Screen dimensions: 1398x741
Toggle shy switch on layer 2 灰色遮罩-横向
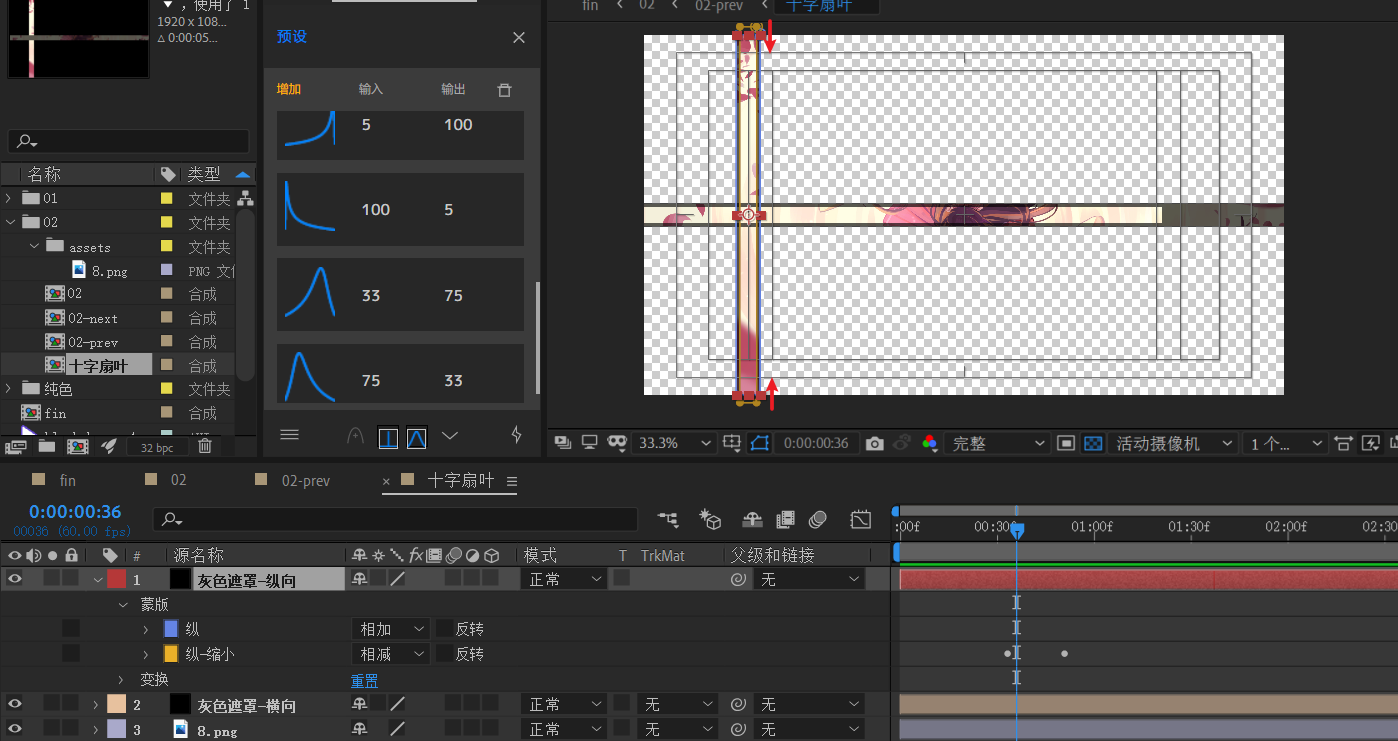click(x=359, y=704)
